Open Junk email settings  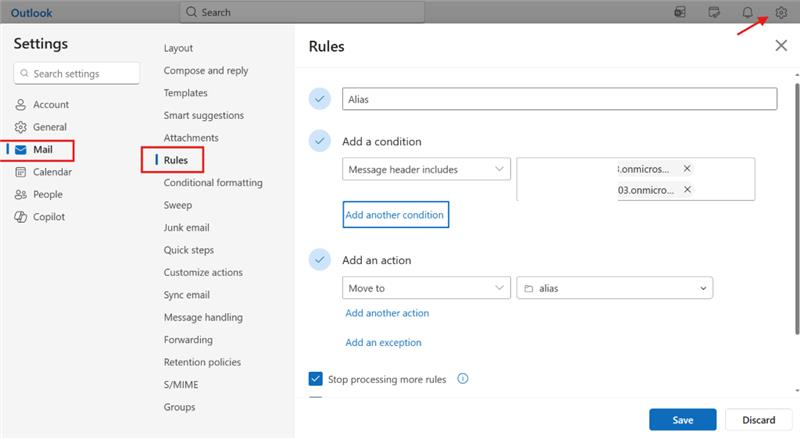coord(186,228)
